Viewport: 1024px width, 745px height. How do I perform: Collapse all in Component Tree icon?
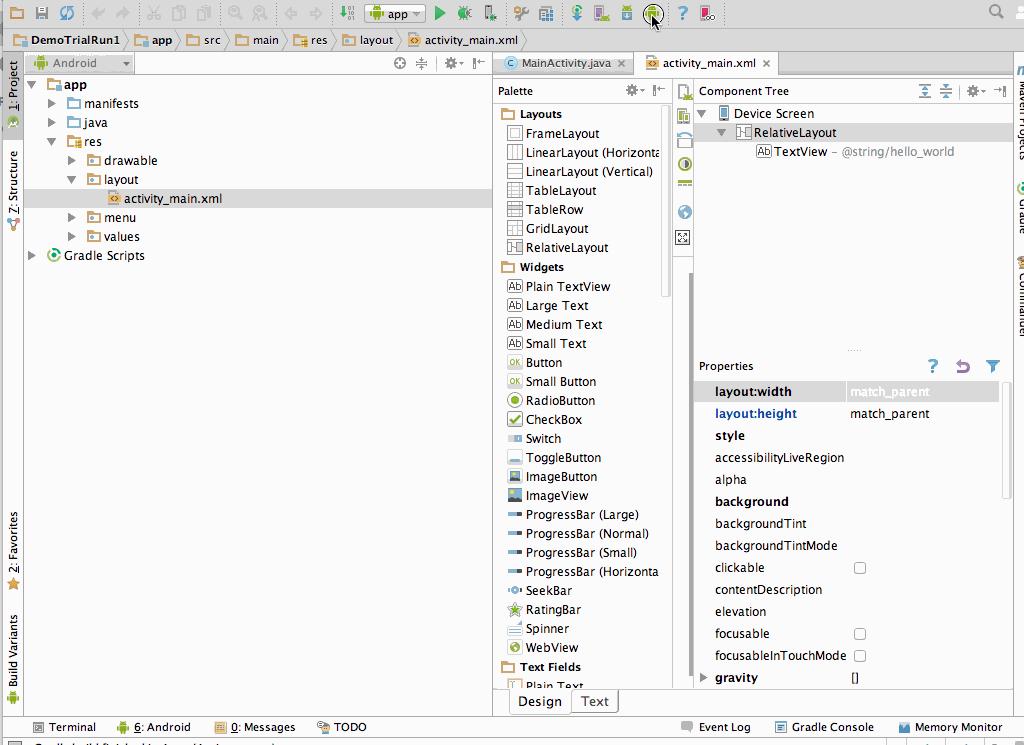pyautogui.click(x=946, y=91)
